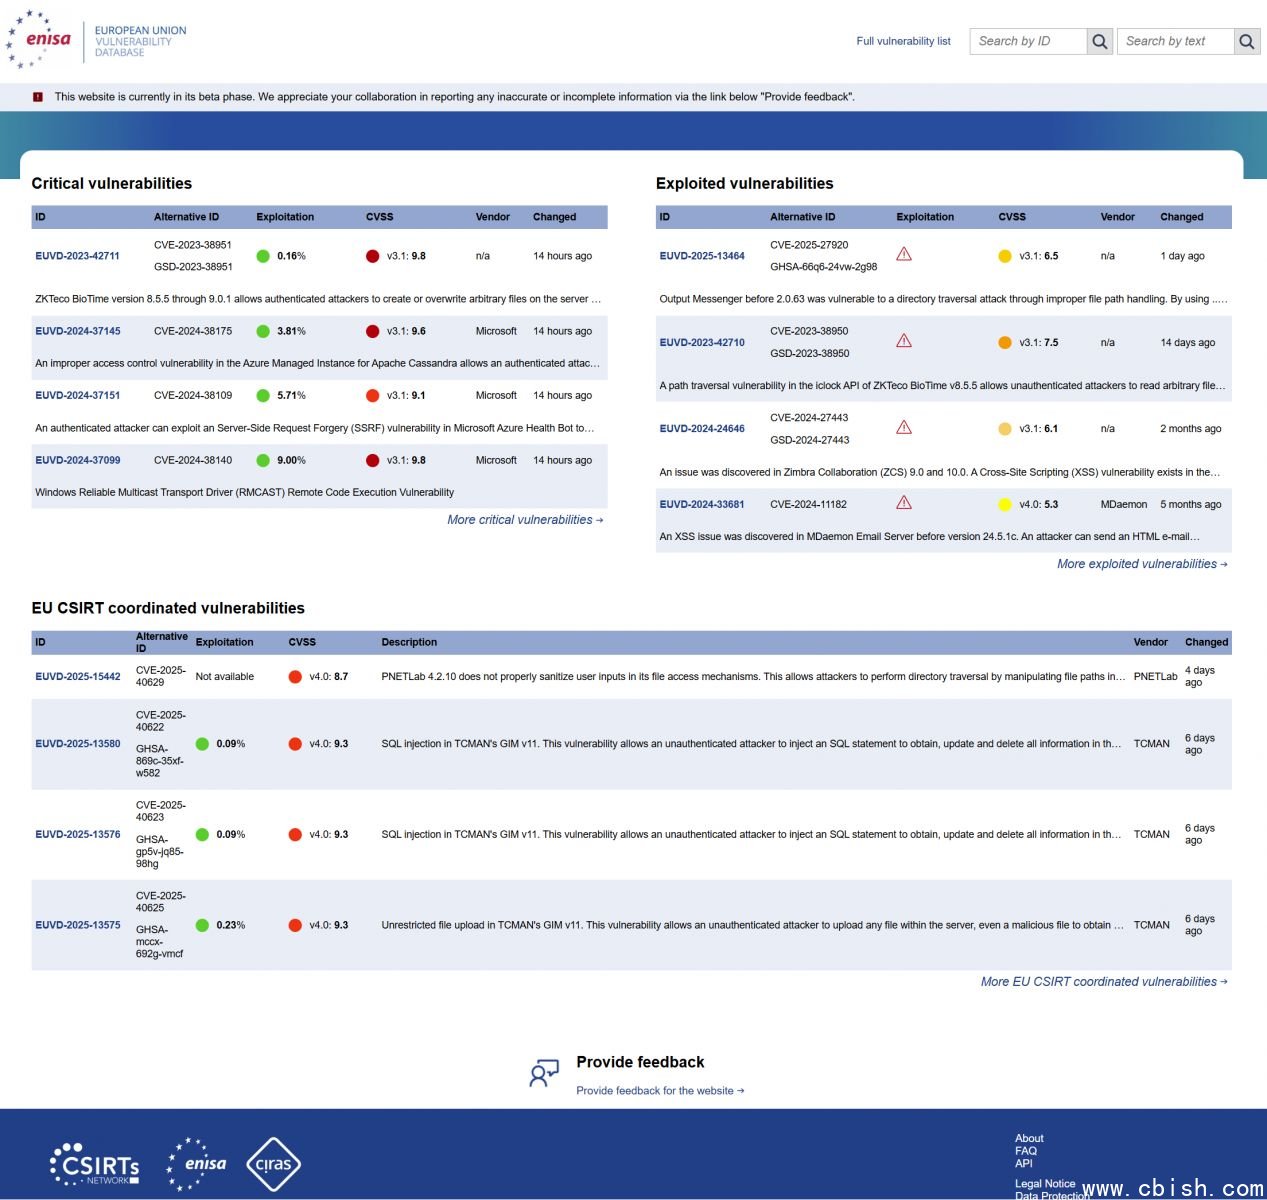
Task: Click the MDaemon vendor cell
Action: coord(1124,505)
